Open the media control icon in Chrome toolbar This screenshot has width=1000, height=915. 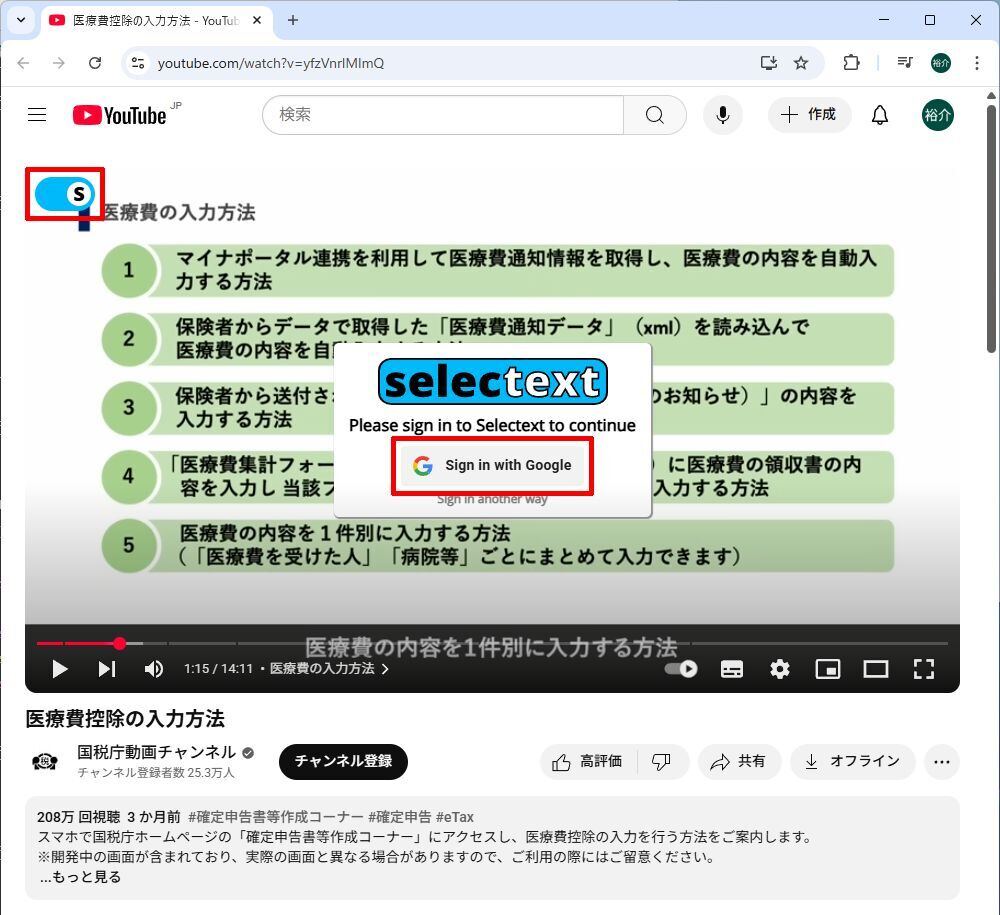[904, 62]
